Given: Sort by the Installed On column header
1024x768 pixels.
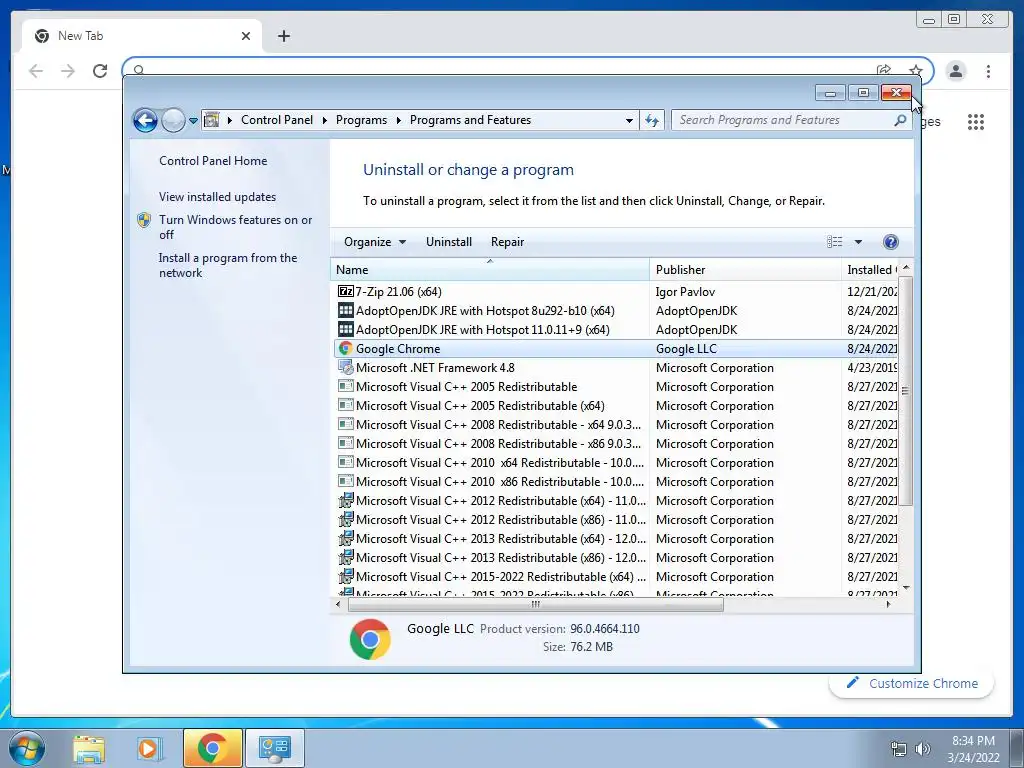Looking at the screenshot, I should (870, 270).
